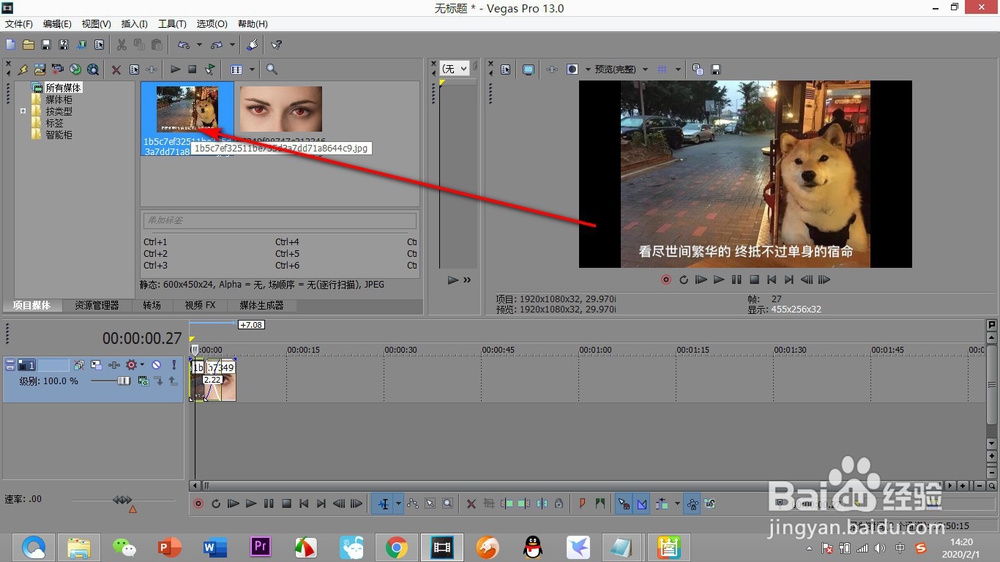This screenshot has width=1000, height=562.
Task: Click the Preview on External Monitor icon
Action: click(x=528, y=69)
